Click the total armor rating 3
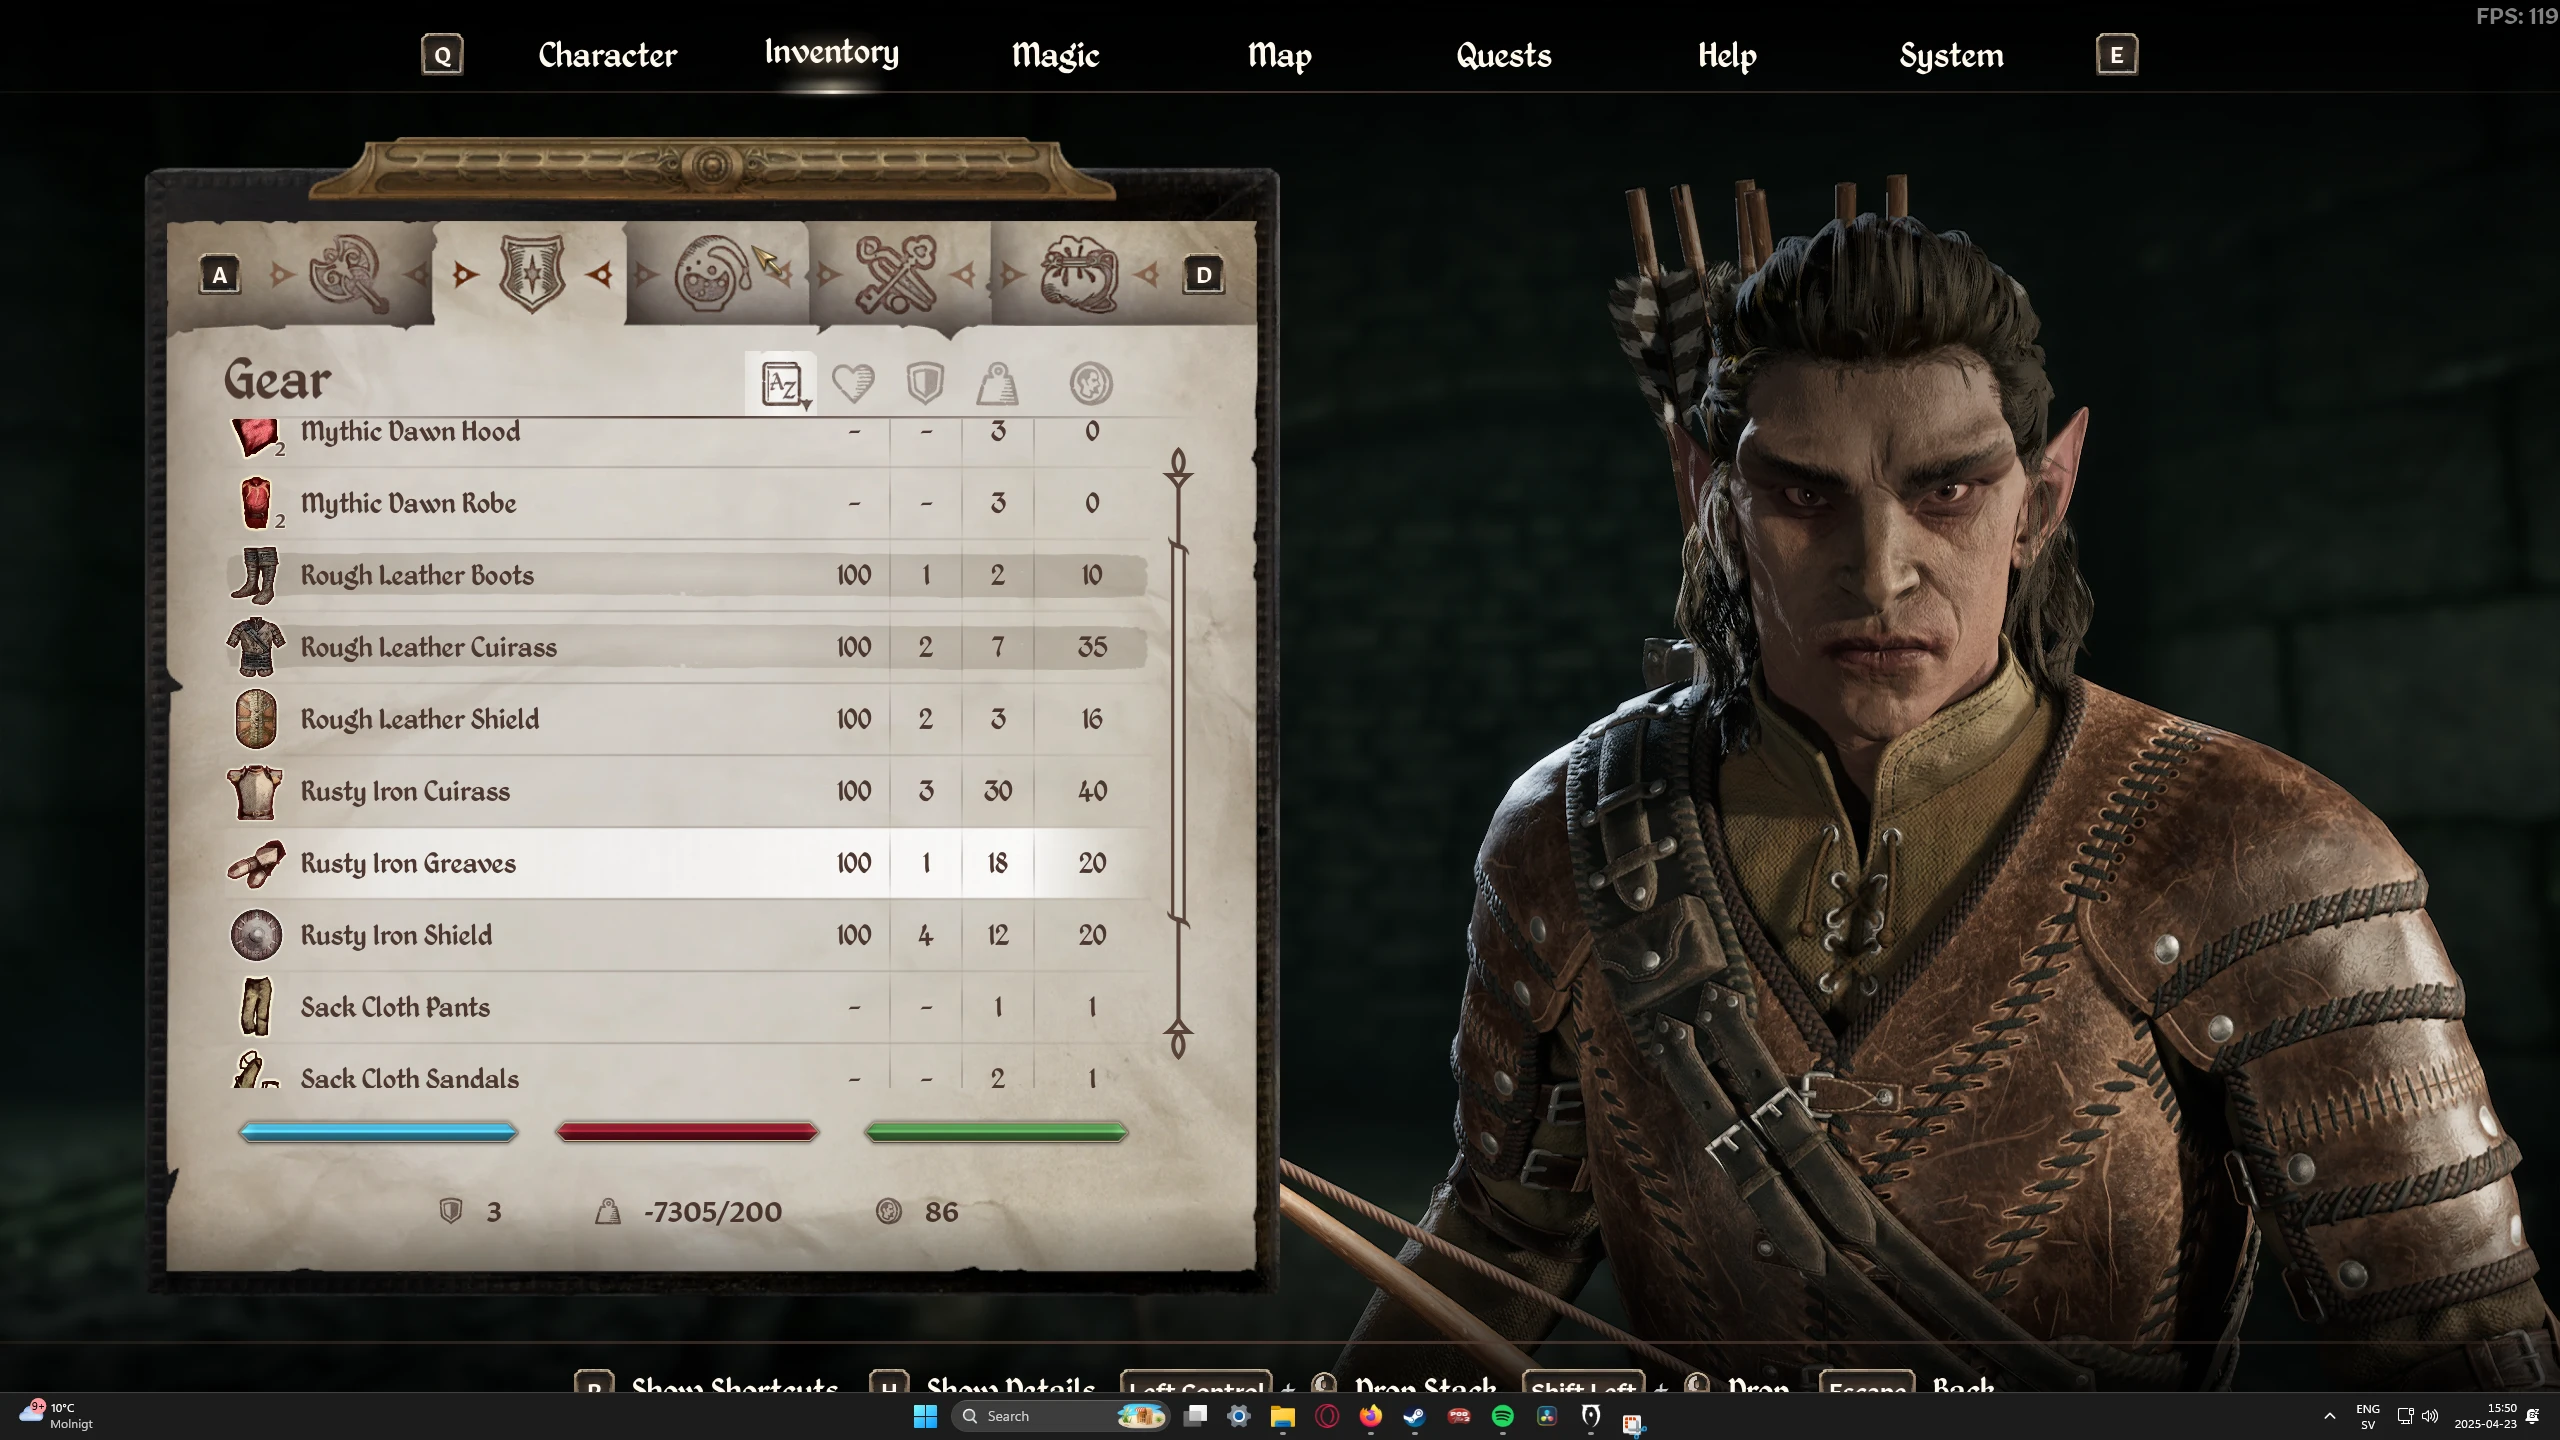2560x1440 pixels. click(493, 1212)
